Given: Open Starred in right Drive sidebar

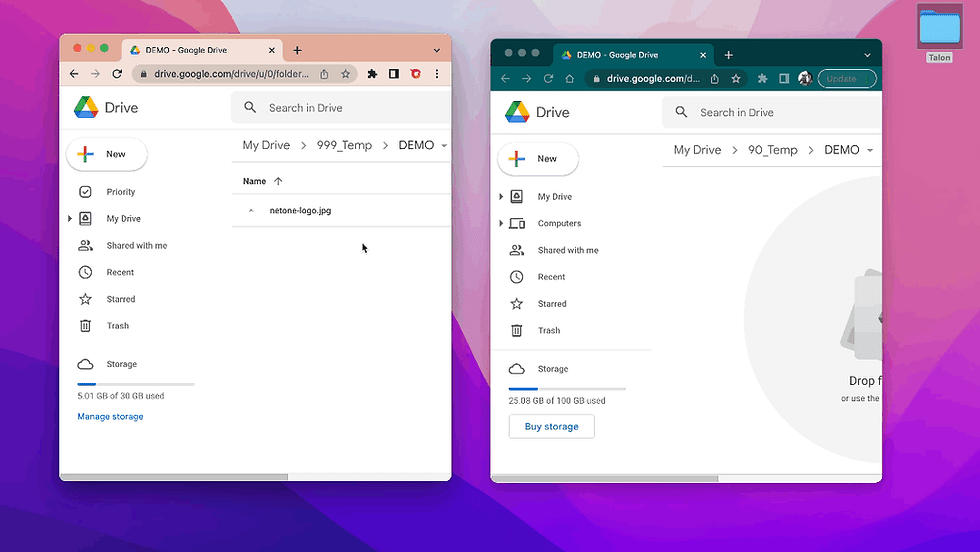Looking at the screenshot, I should 552,304.
